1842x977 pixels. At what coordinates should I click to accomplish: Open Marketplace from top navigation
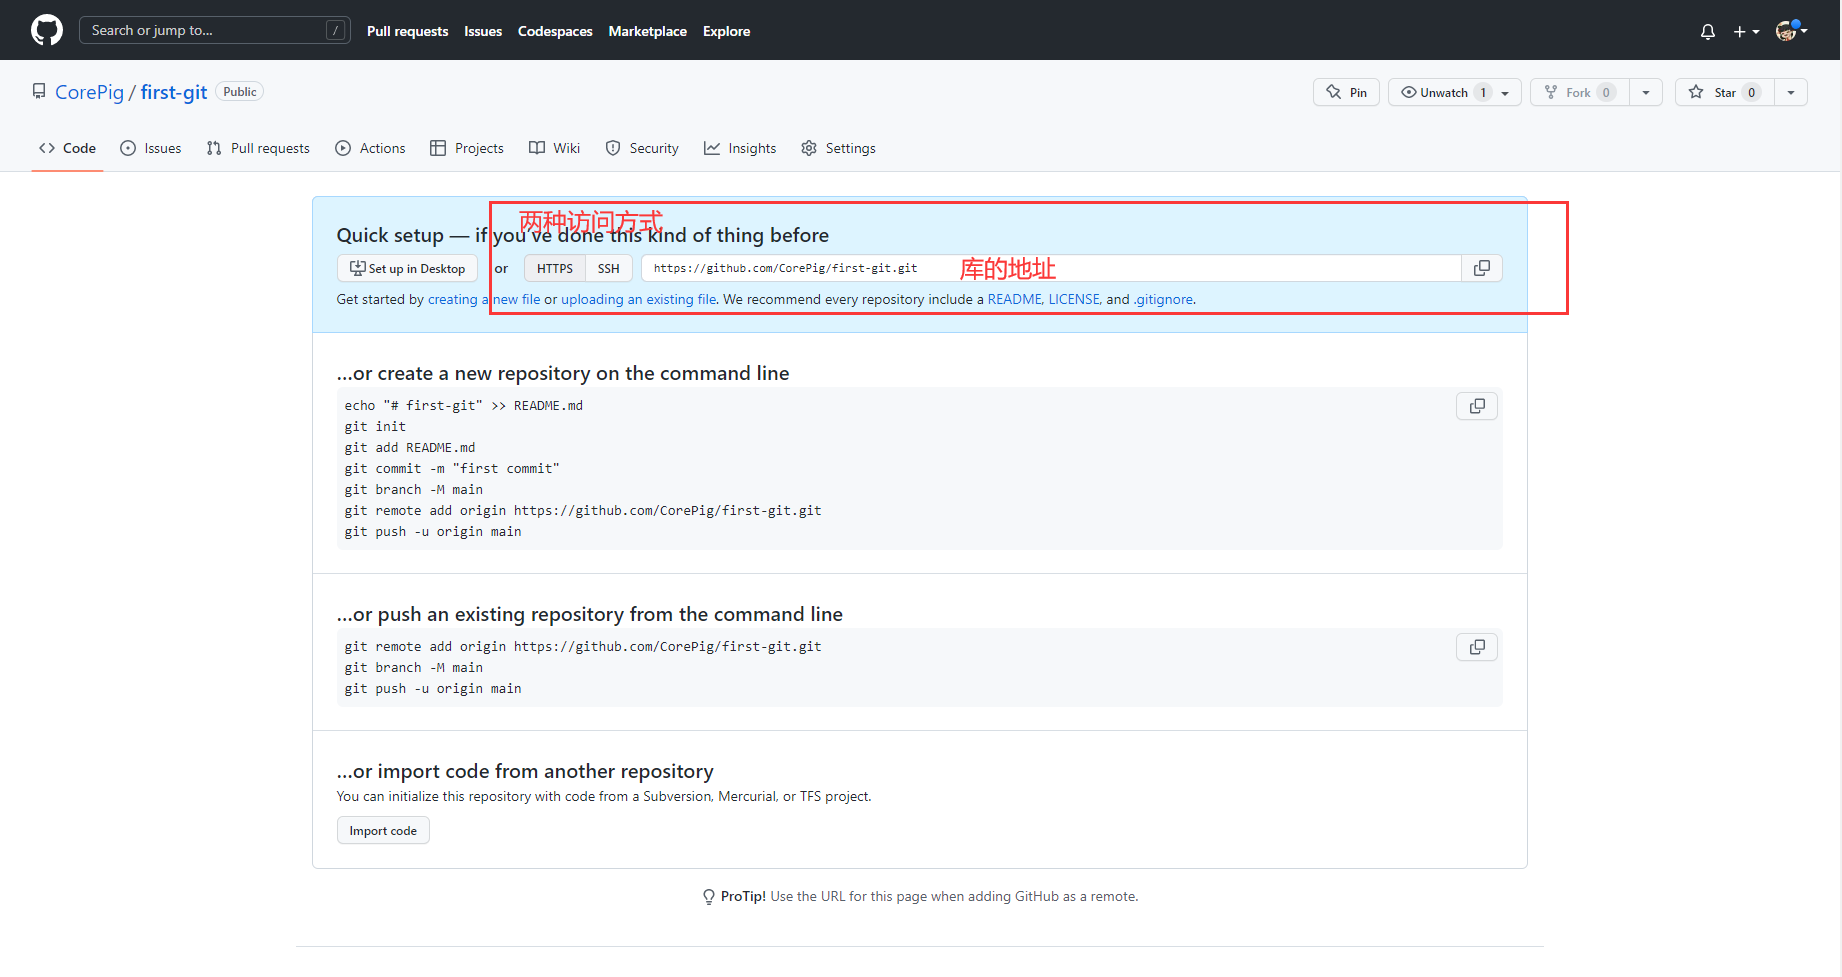(x=647, y=31)
